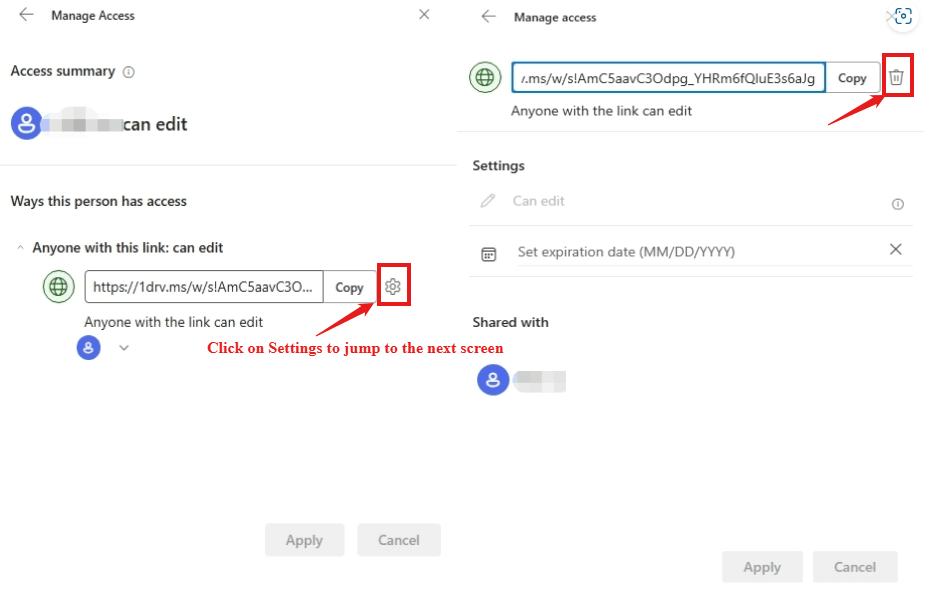Click the calendar icon for expiration date
Screen dimensions: 926x589
pos(488,254)
